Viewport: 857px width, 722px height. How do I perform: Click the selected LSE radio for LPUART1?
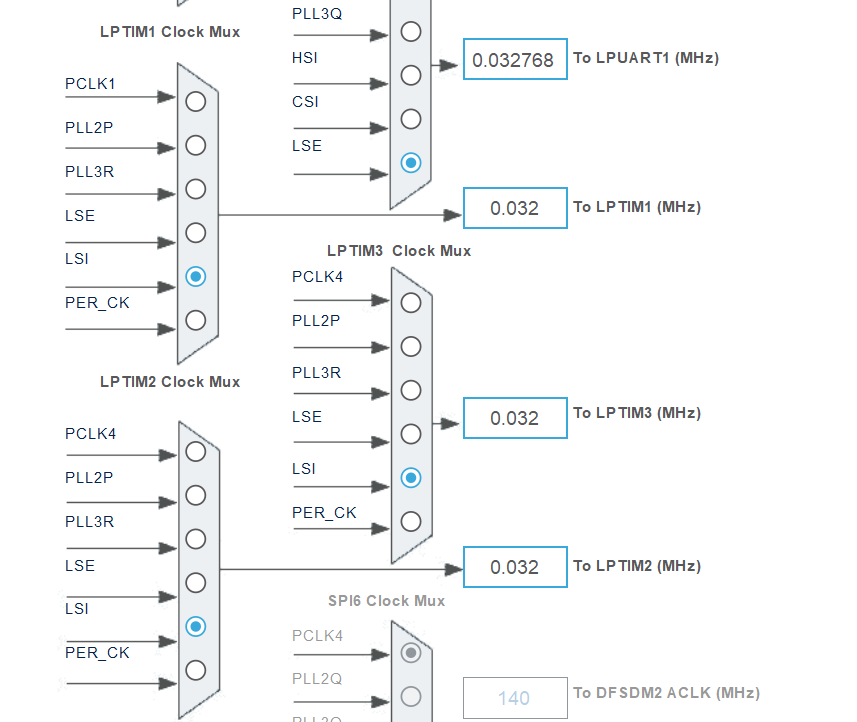coord(410,162)
